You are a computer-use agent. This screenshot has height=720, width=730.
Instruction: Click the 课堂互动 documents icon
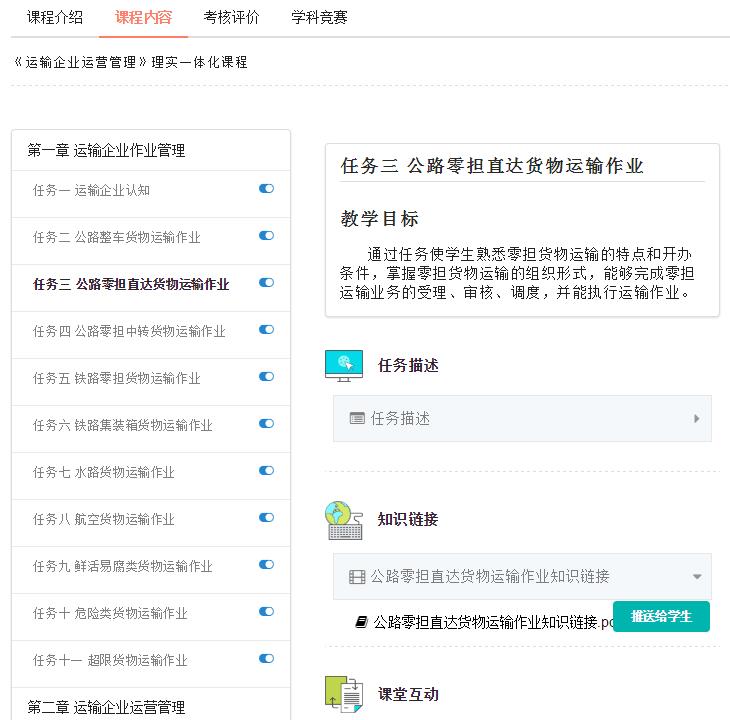coord(343,694)
